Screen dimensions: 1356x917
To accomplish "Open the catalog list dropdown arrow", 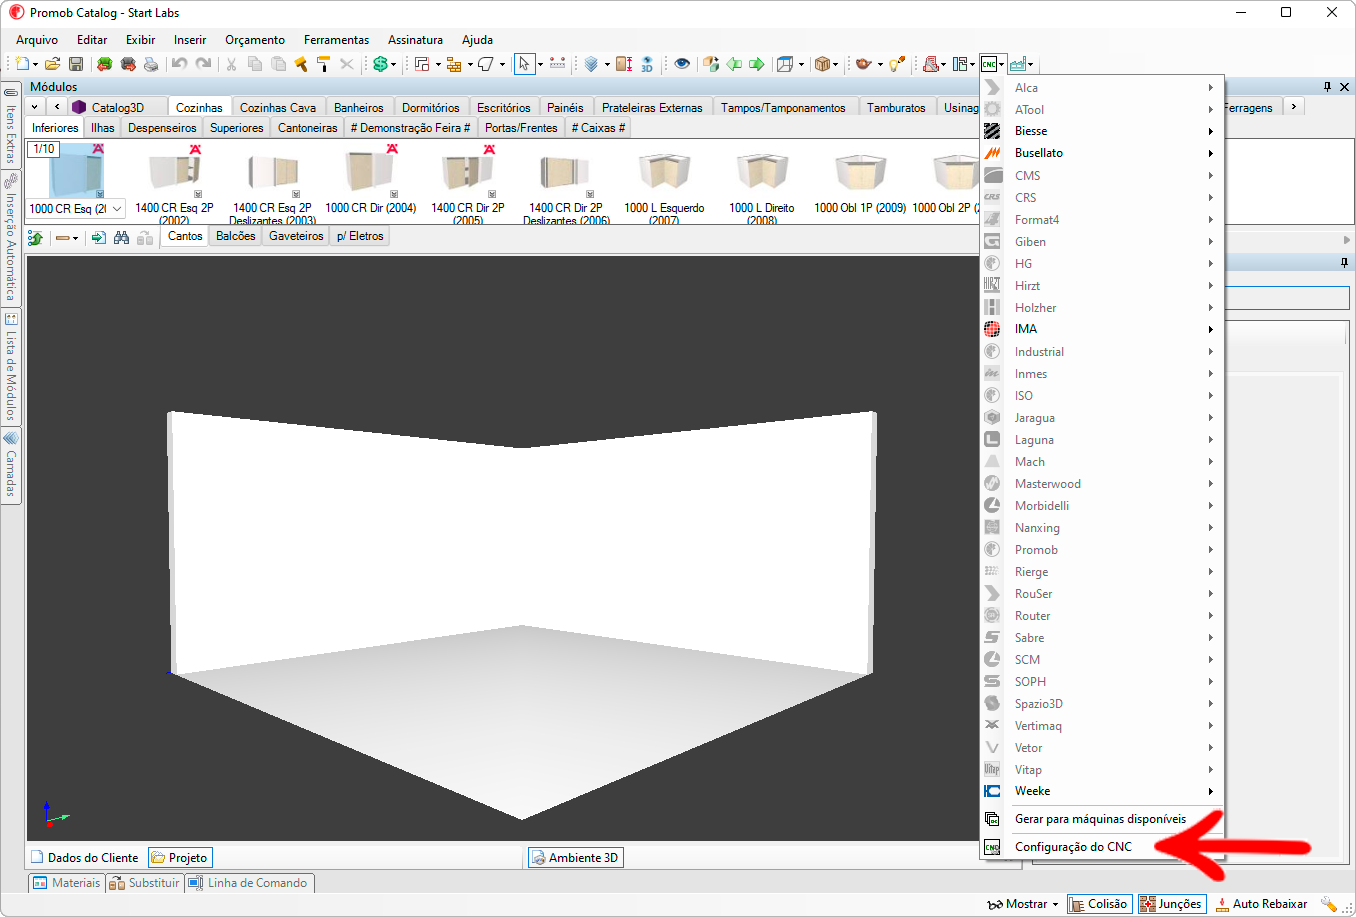I will [x=35, y=107].
